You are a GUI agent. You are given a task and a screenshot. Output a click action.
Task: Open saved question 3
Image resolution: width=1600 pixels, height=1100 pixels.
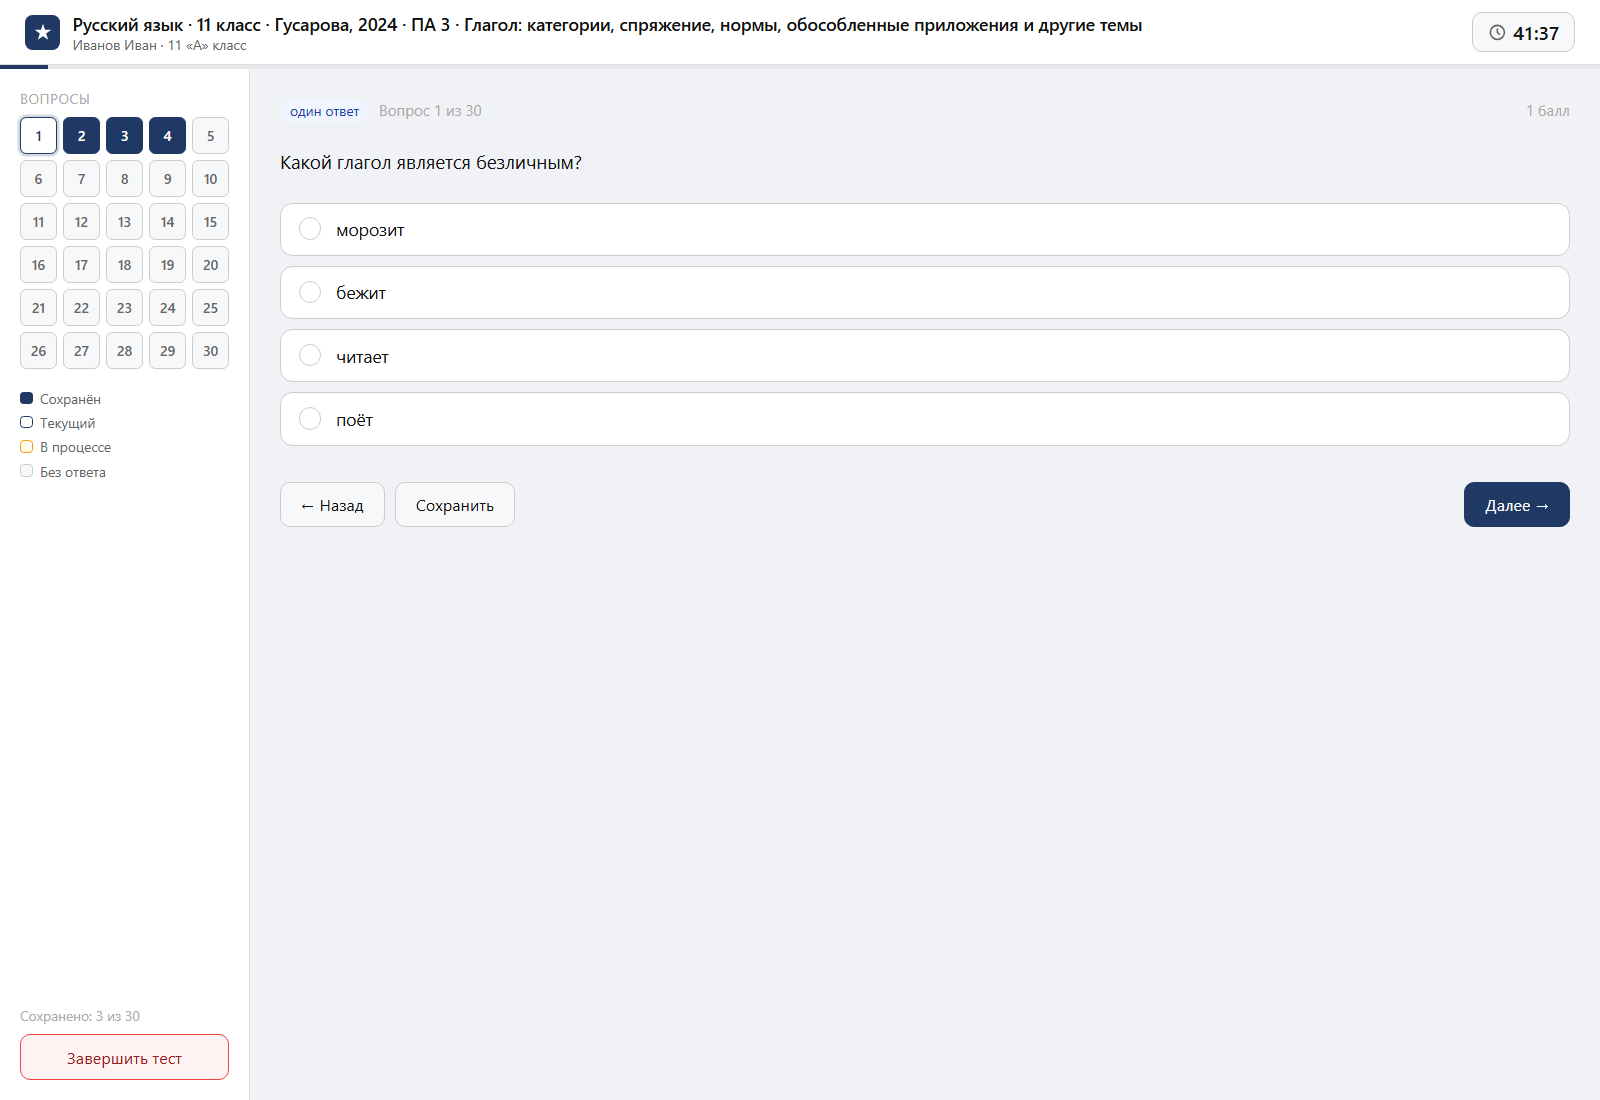pos(124,136)
